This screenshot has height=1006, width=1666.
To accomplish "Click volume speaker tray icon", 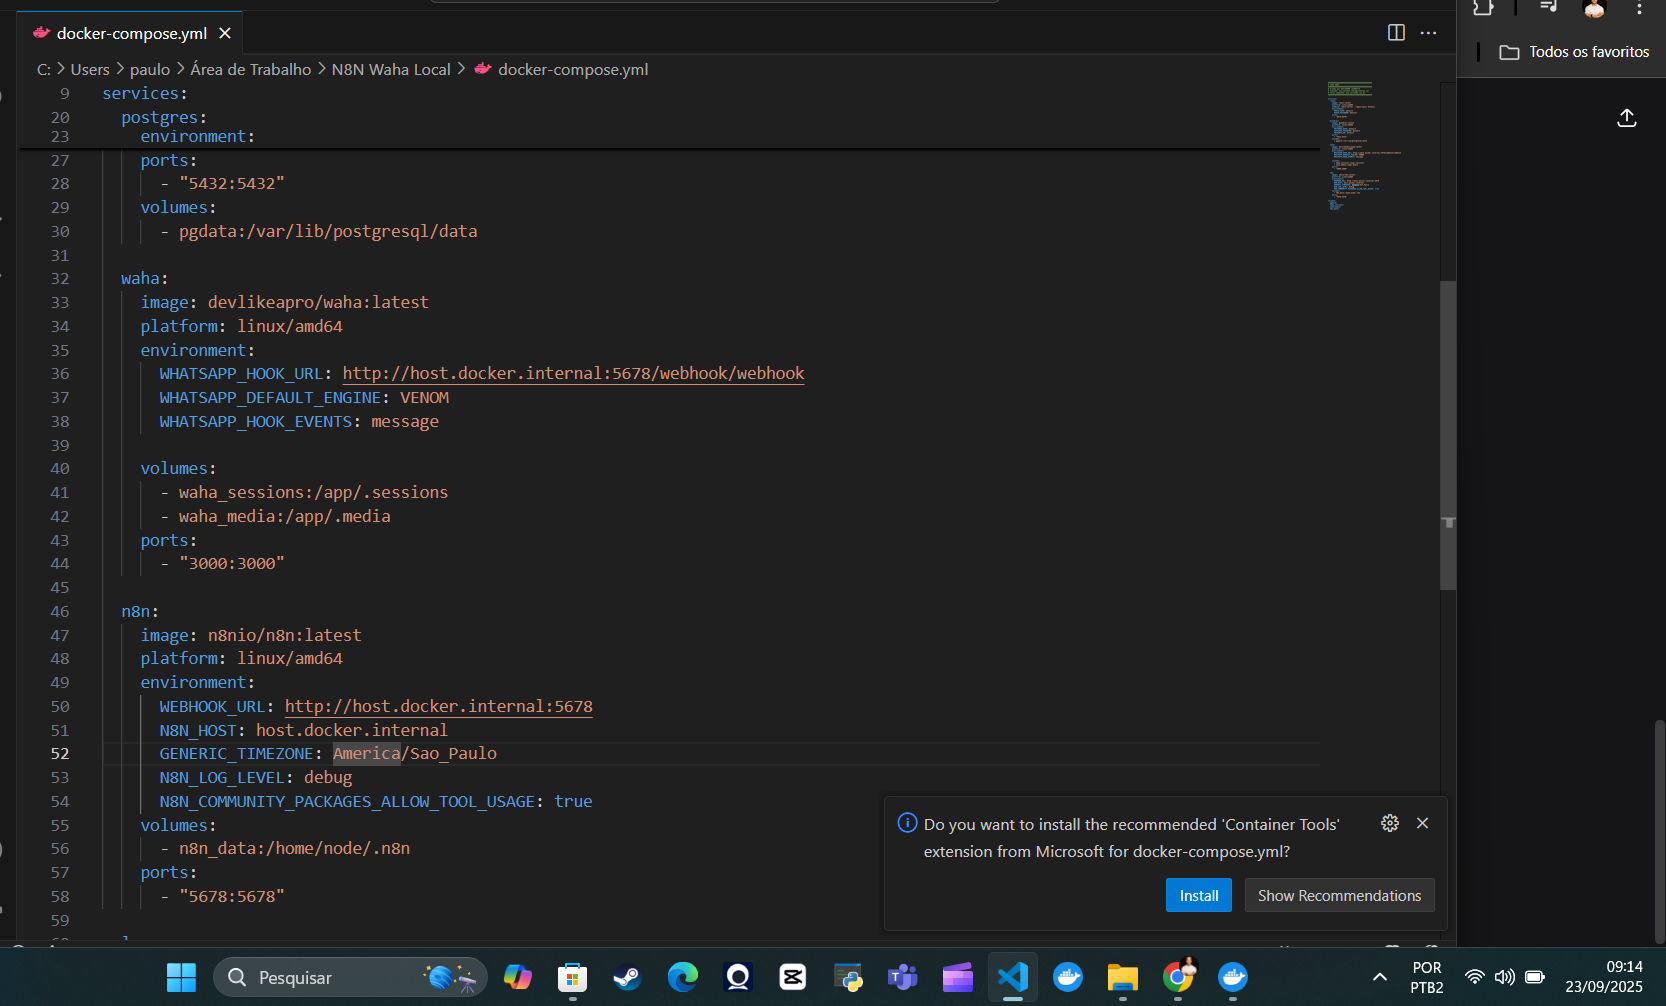I will pyautogui.click(x=1505, y=977).
